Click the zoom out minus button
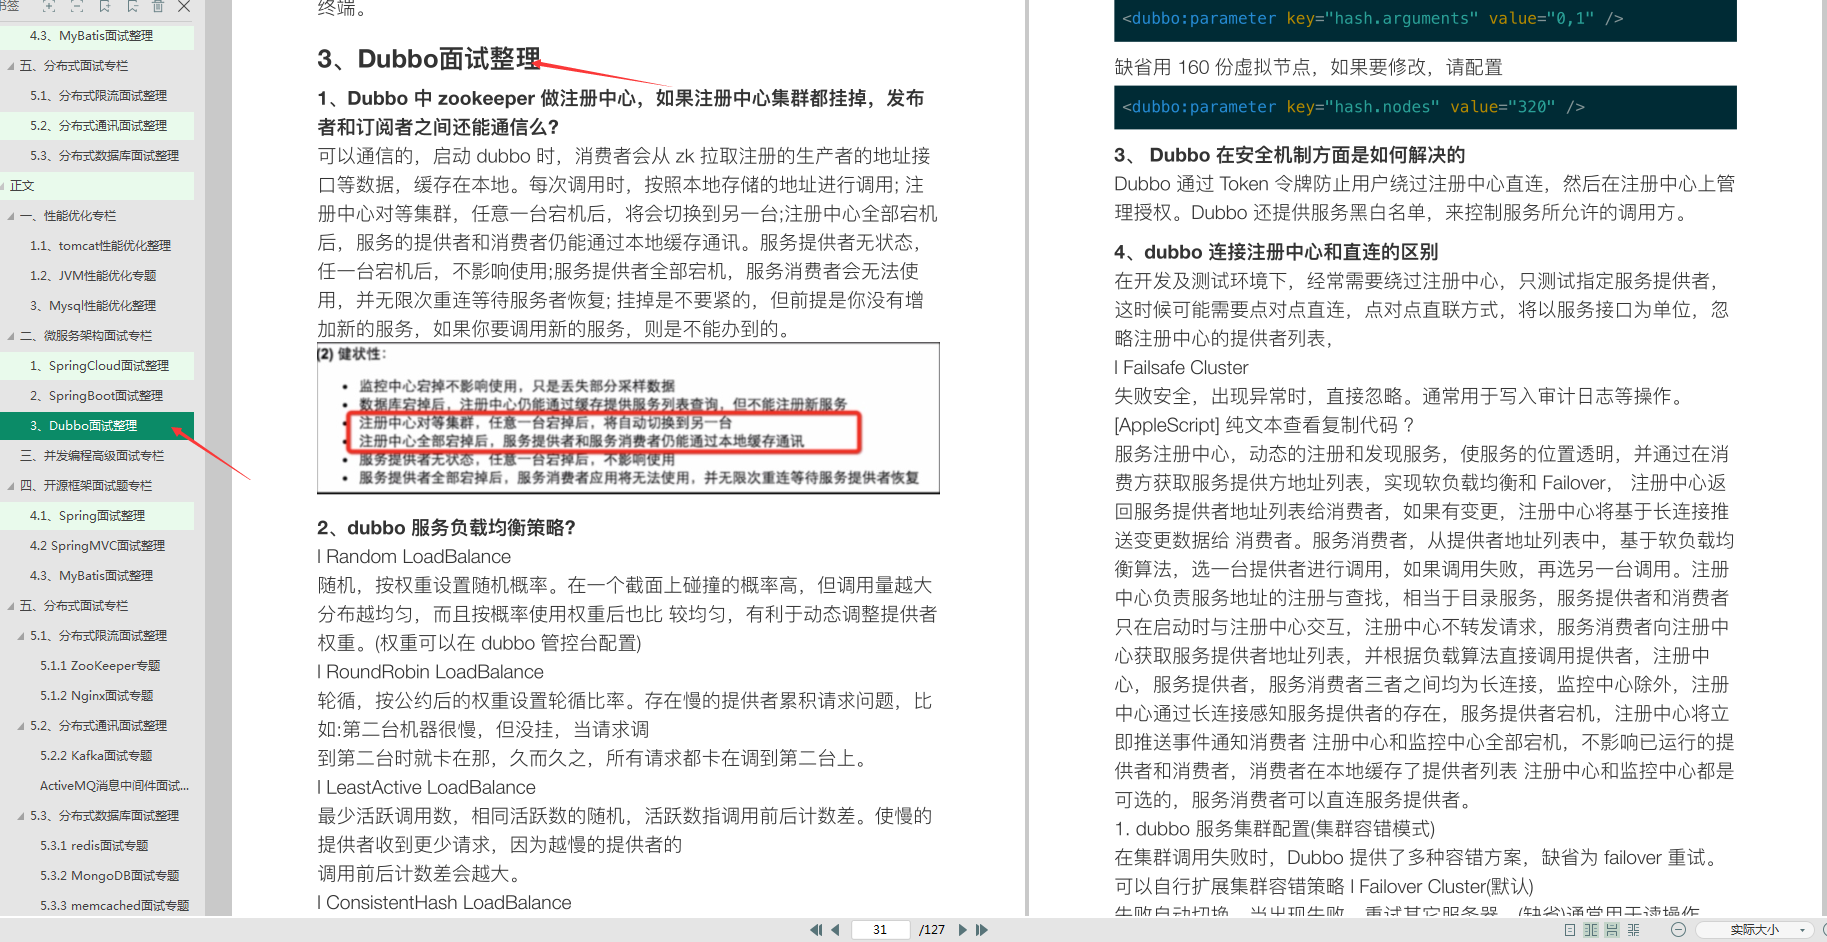Viewport: 1827px width, 942px height. coord(1679,930)
